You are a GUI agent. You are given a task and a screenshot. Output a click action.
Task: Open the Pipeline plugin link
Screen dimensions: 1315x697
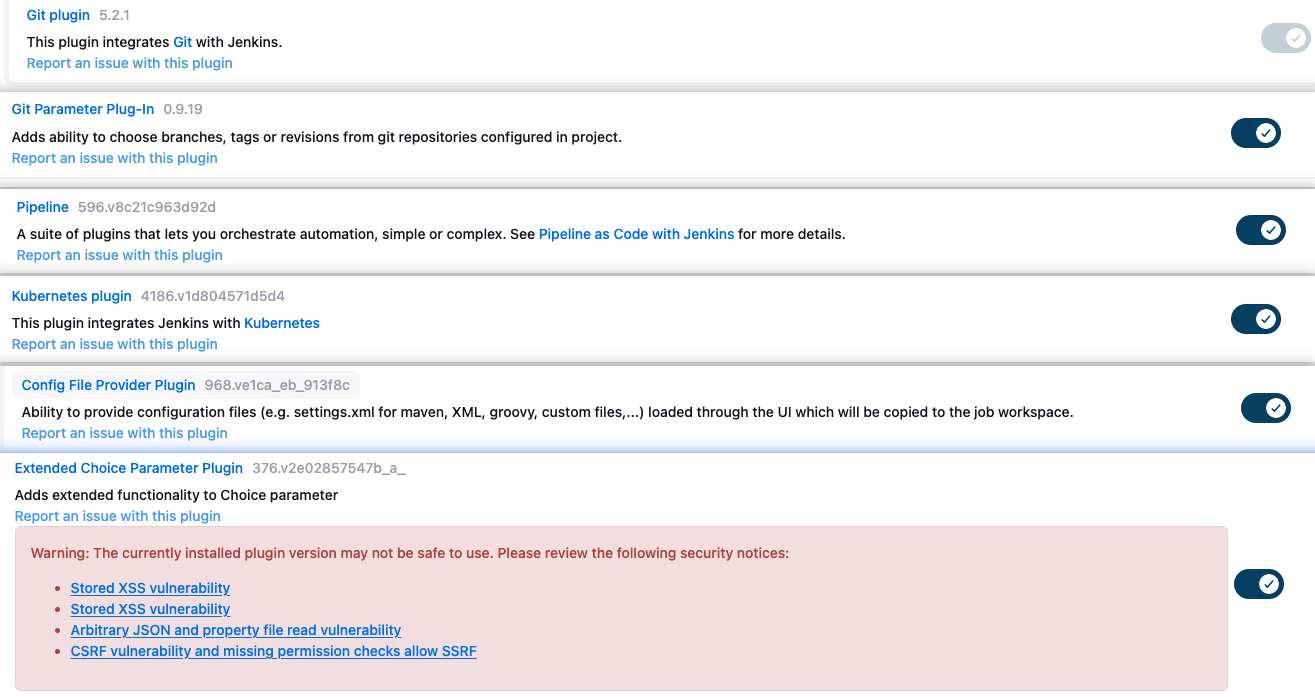[43, 207]
